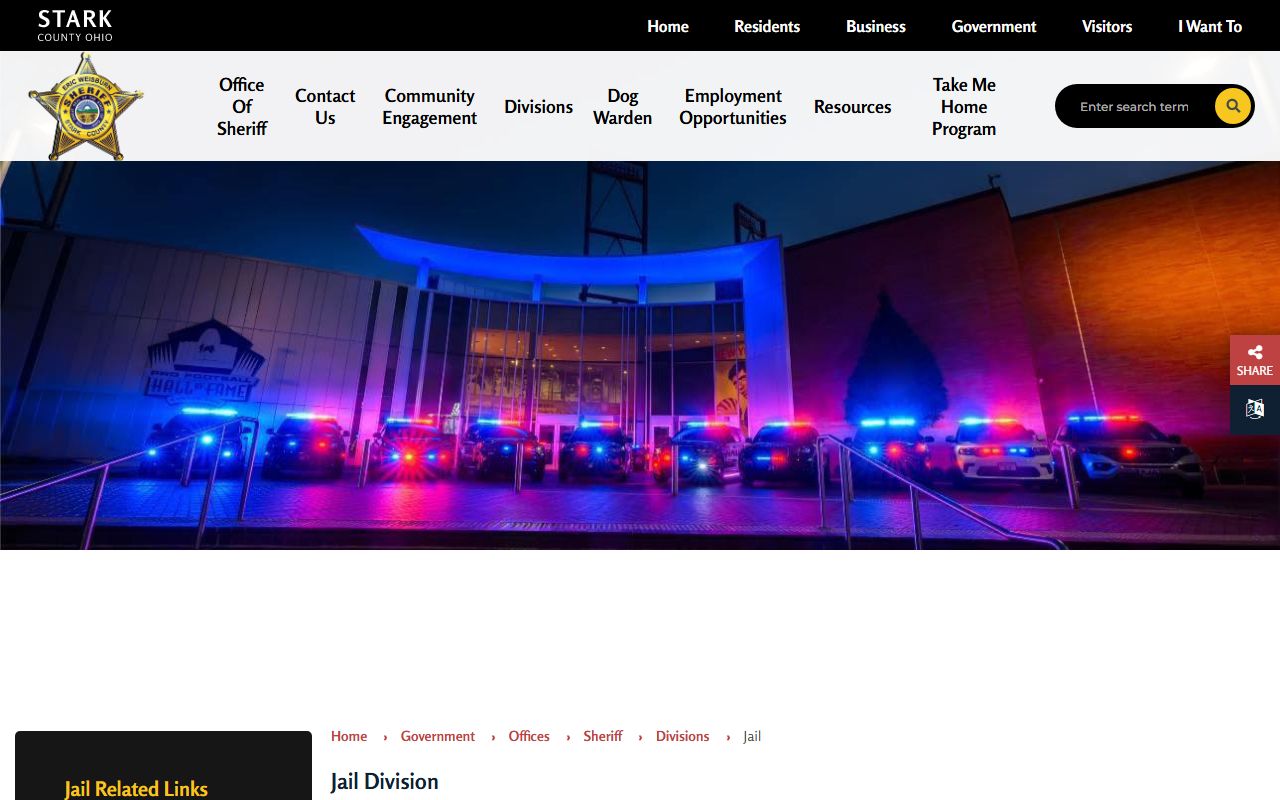
Task: Click the Home breadcrumb link
Action: pyautogui.click(x=349, y=736)
